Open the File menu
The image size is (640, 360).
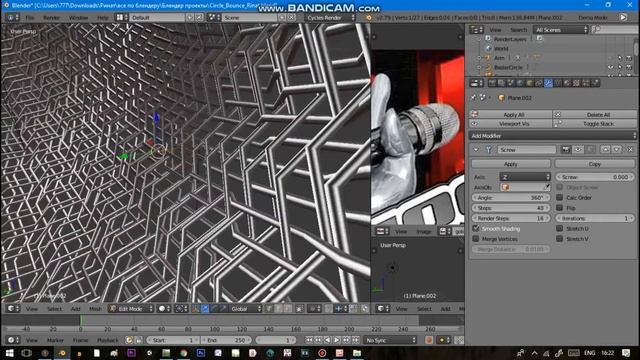pos(30,18)
